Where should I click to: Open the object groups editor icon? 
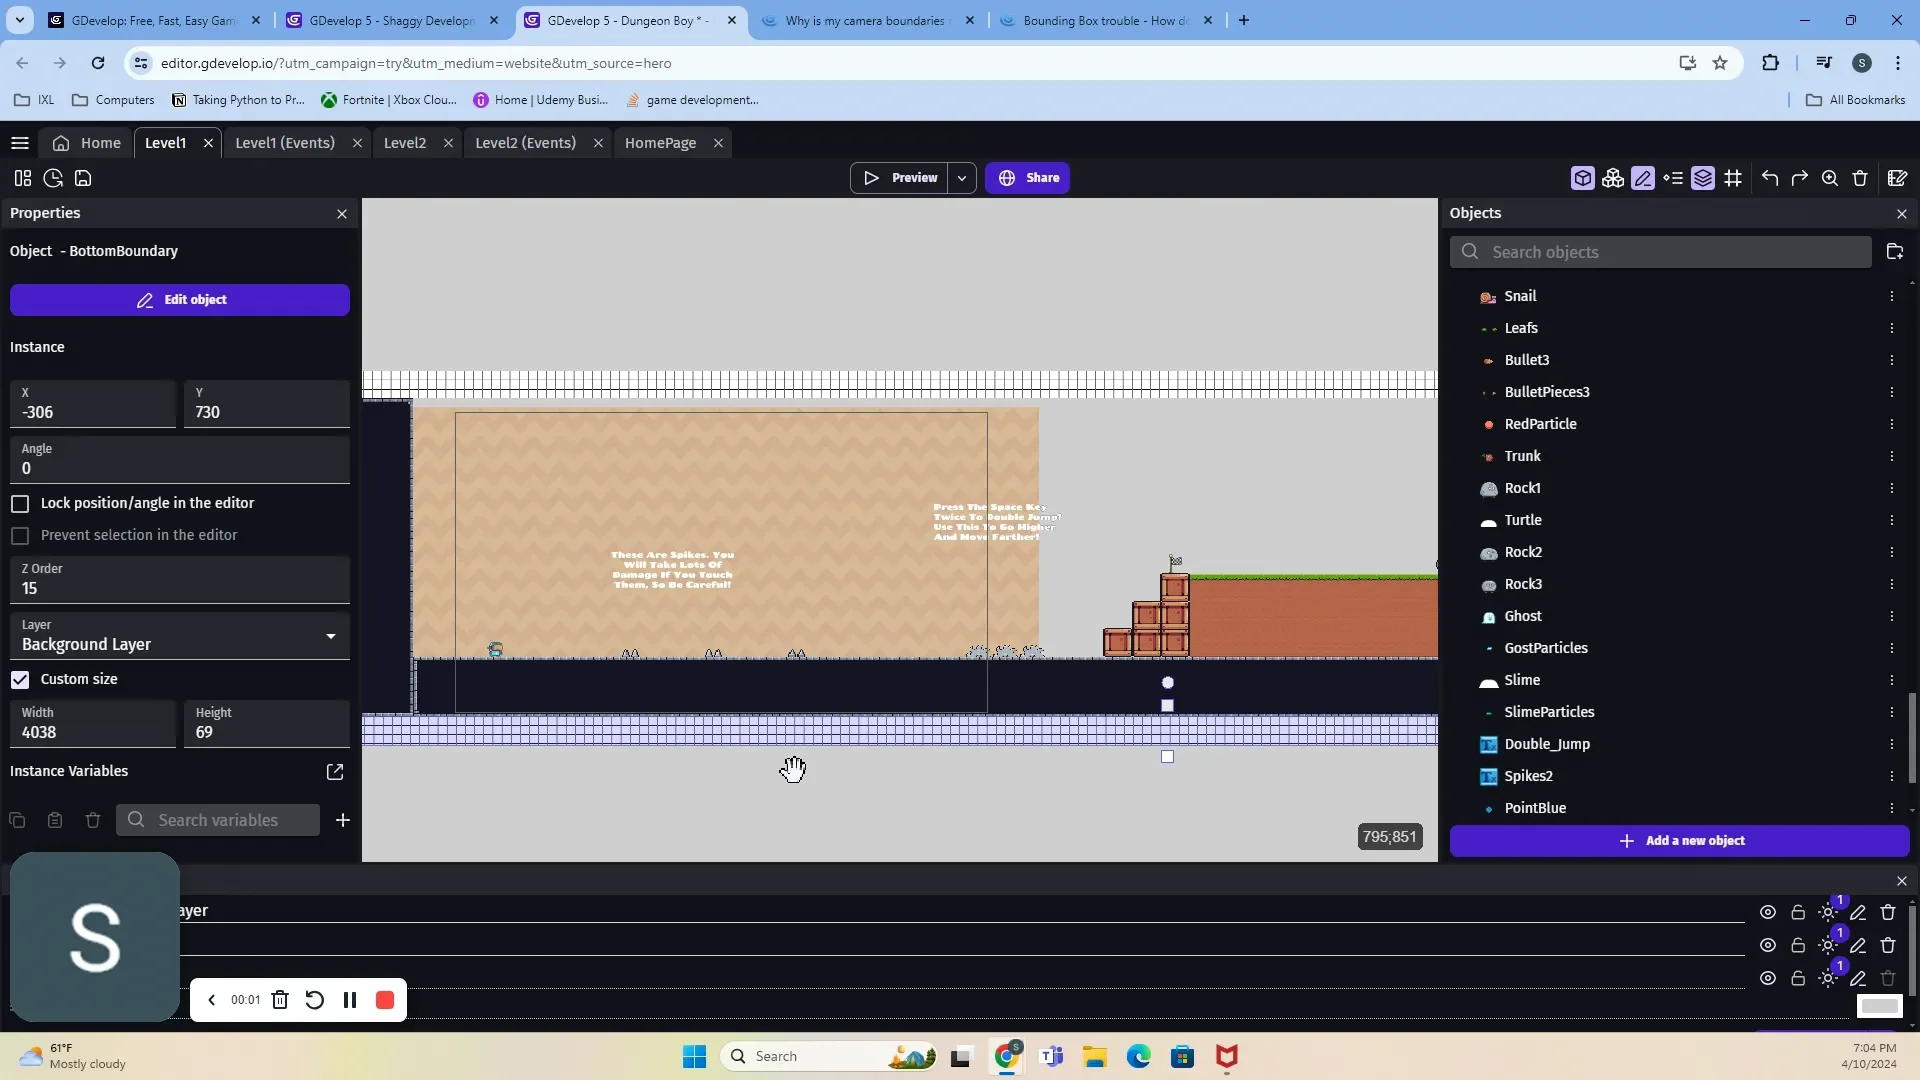(1612, 178)
